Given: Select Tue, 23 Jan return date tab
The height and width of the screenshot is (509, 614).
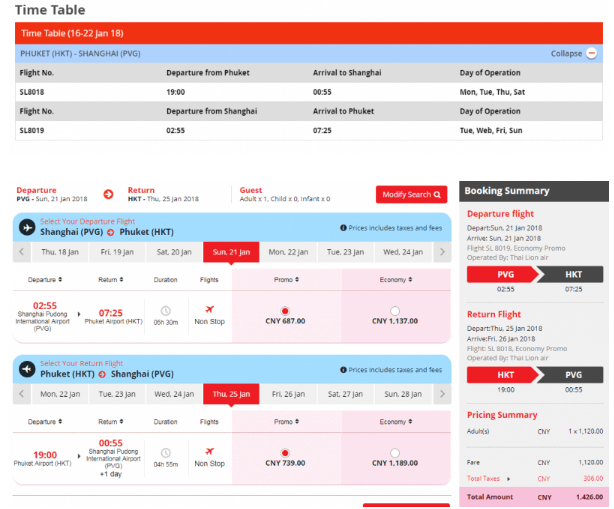Looking at the screenshot, I should click(117, 394).
